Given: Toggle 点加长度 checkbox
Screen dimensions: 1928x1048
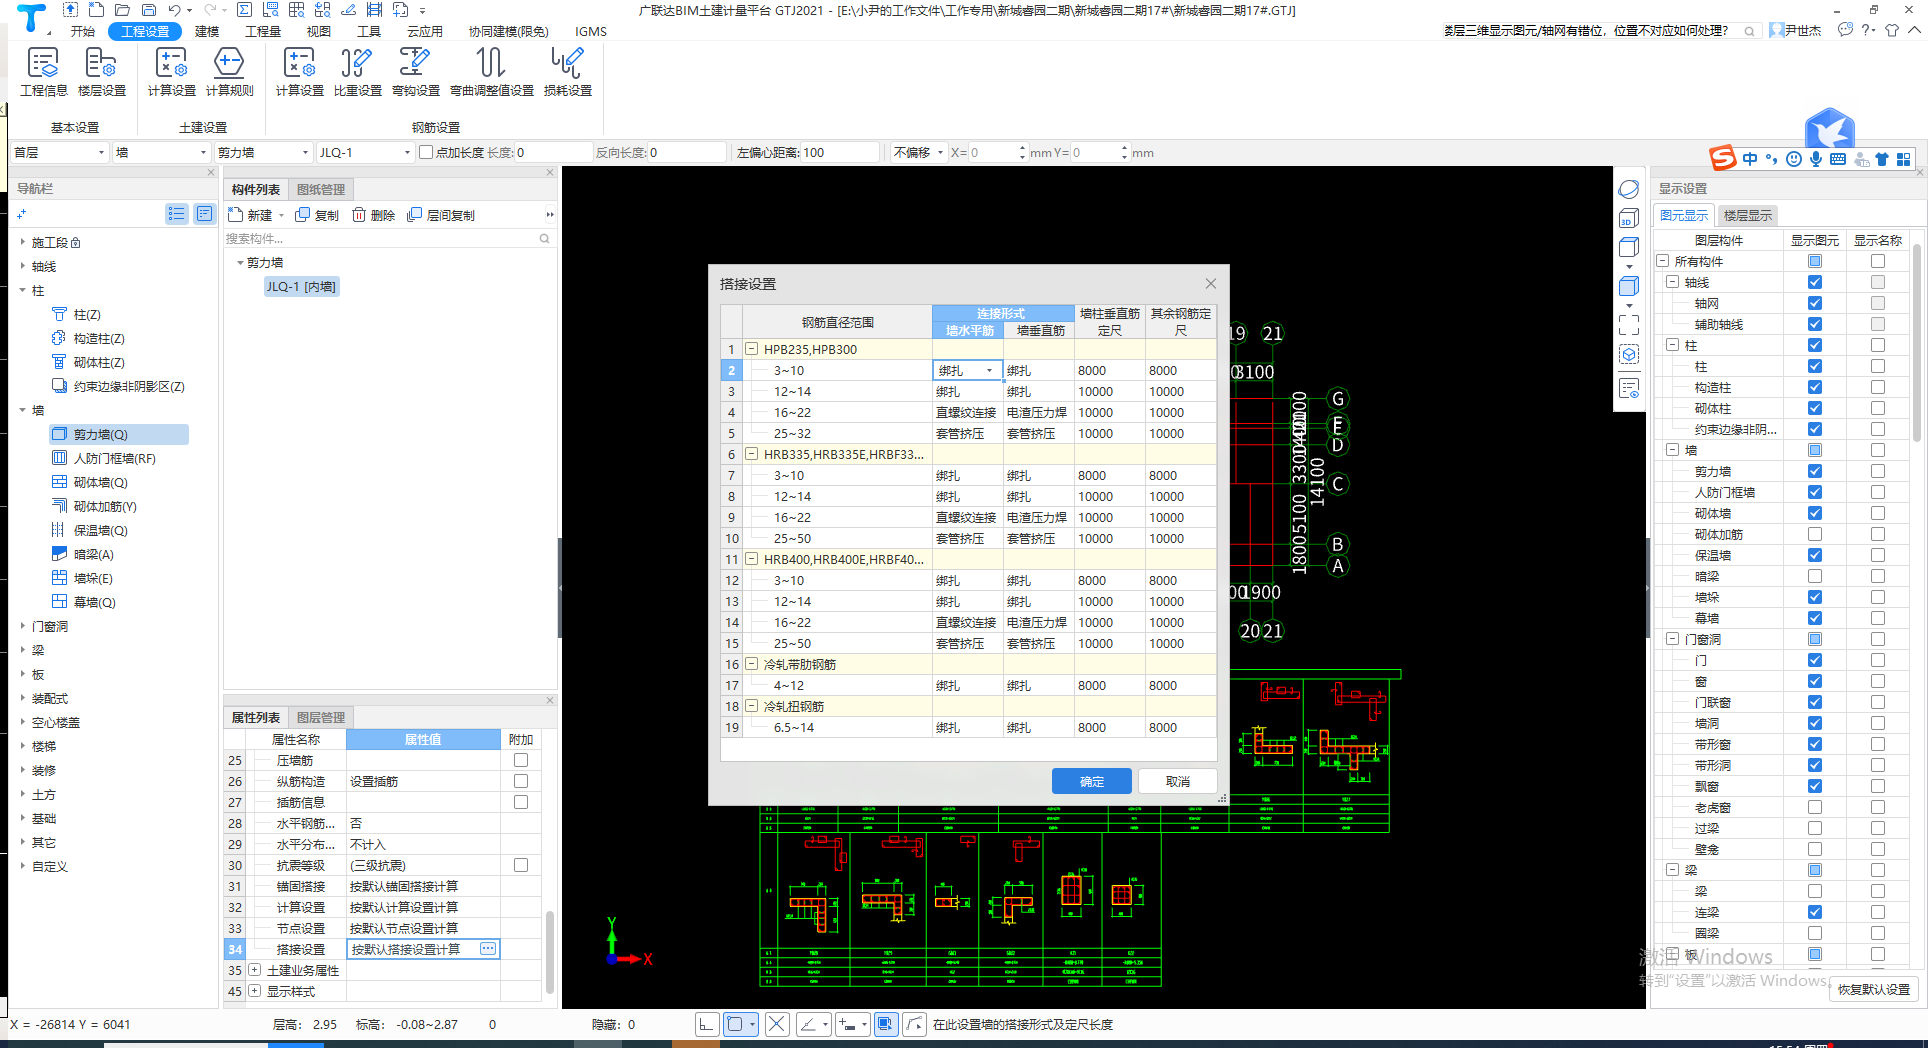Looking at the screenshot, I should 426,152.
